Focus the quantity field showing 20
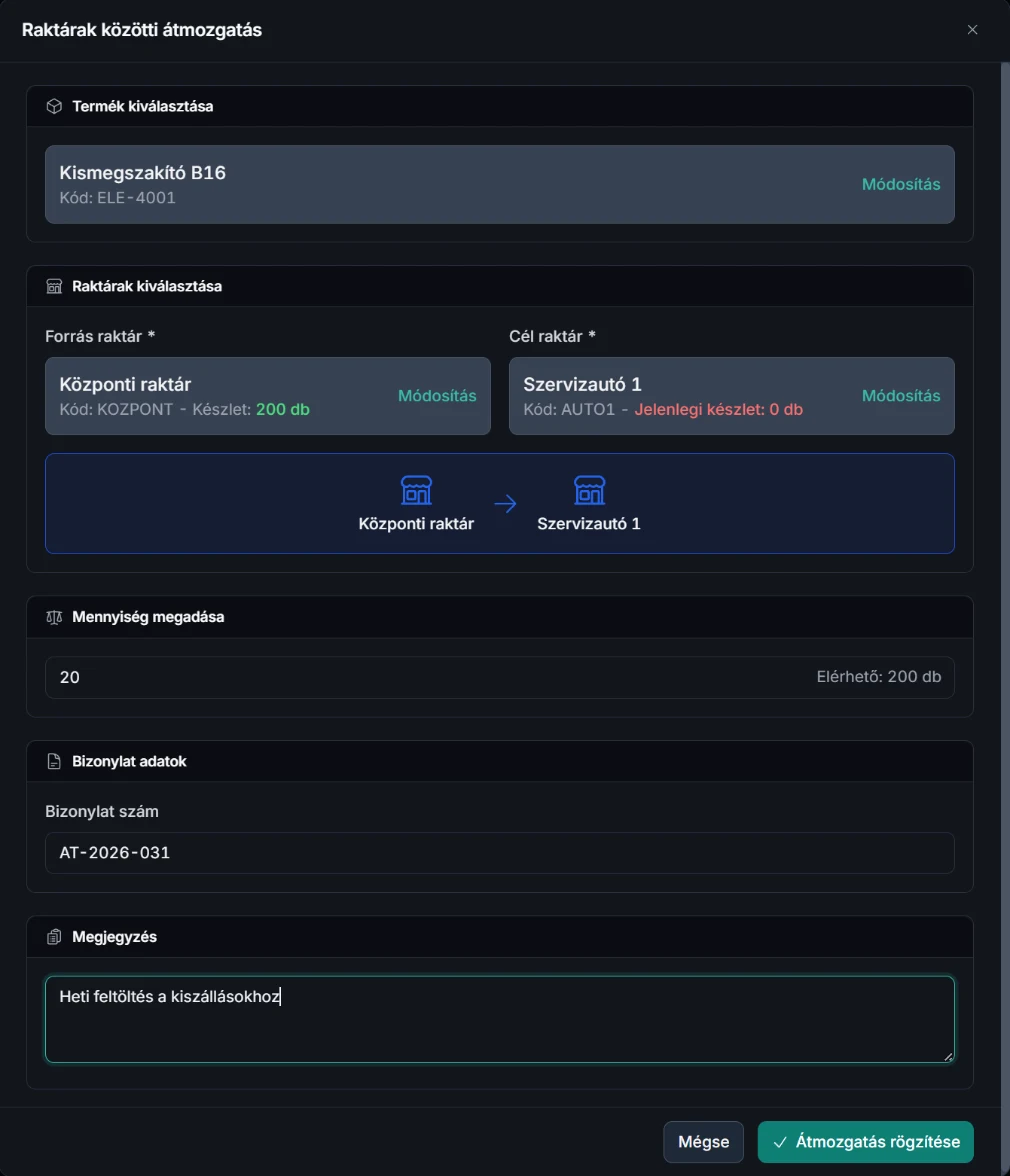 [499, 677]
